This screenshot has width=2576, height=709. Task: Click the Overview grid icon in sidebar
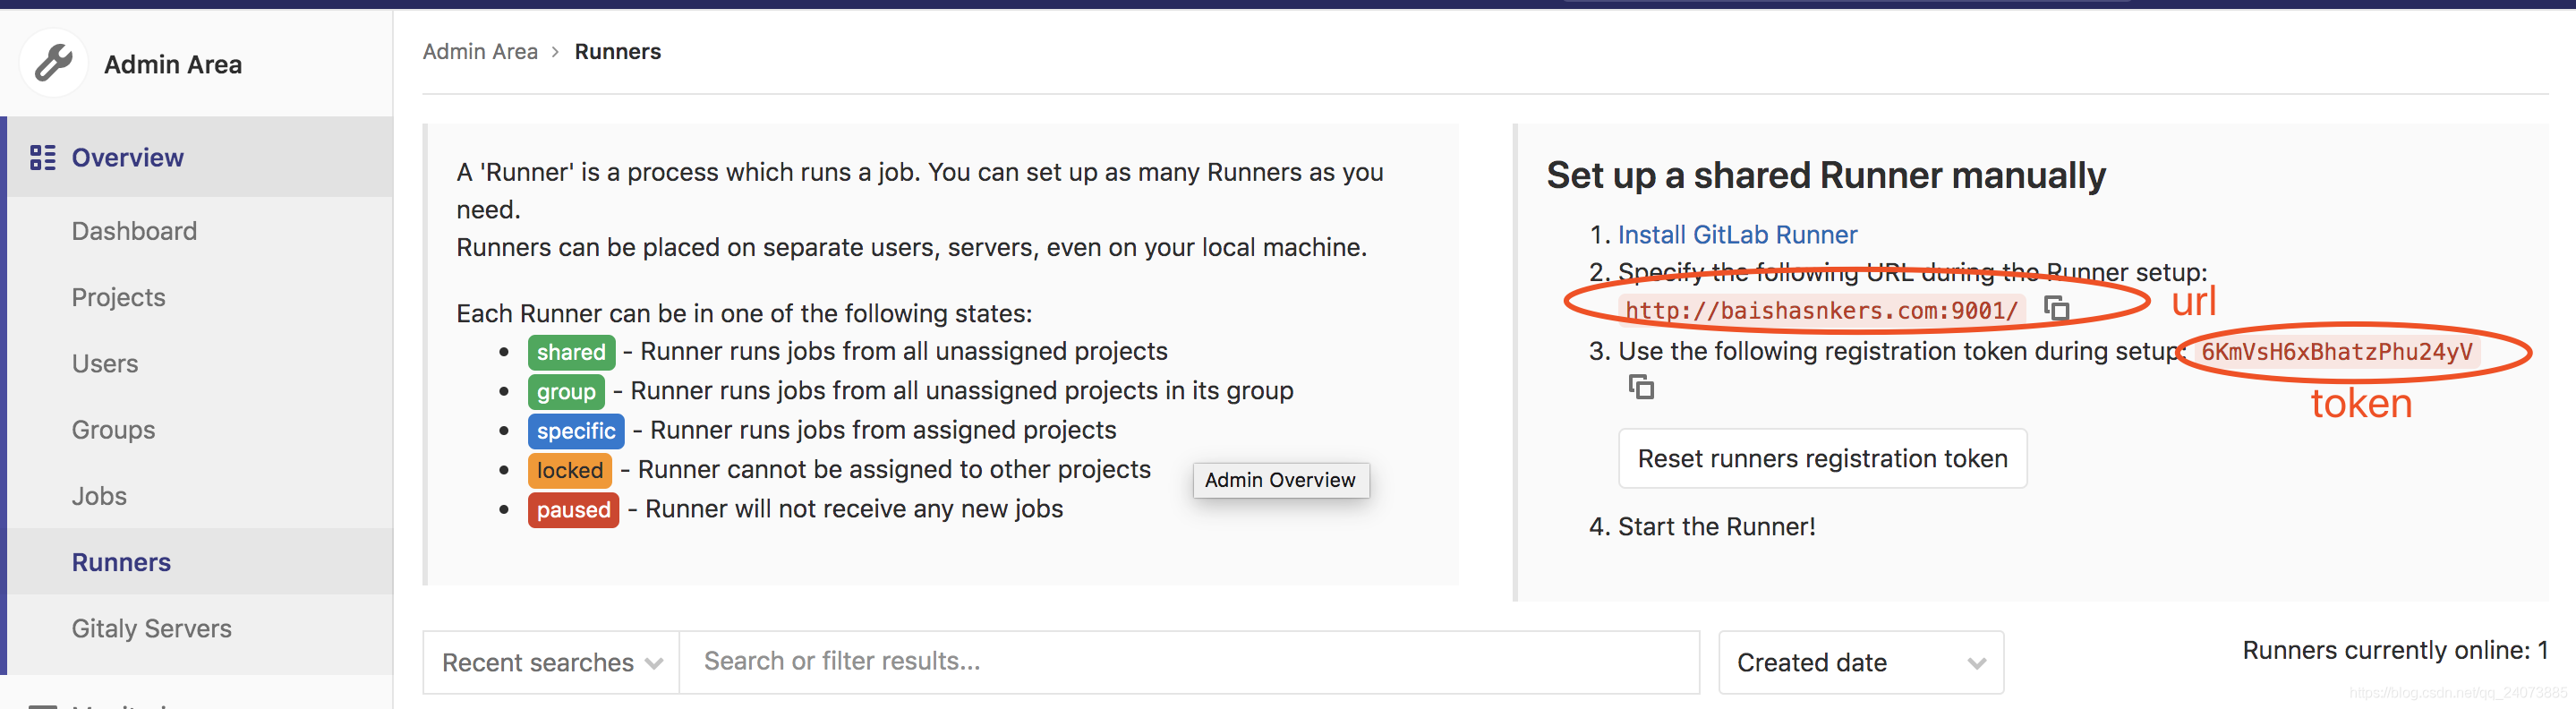[42, 157]
